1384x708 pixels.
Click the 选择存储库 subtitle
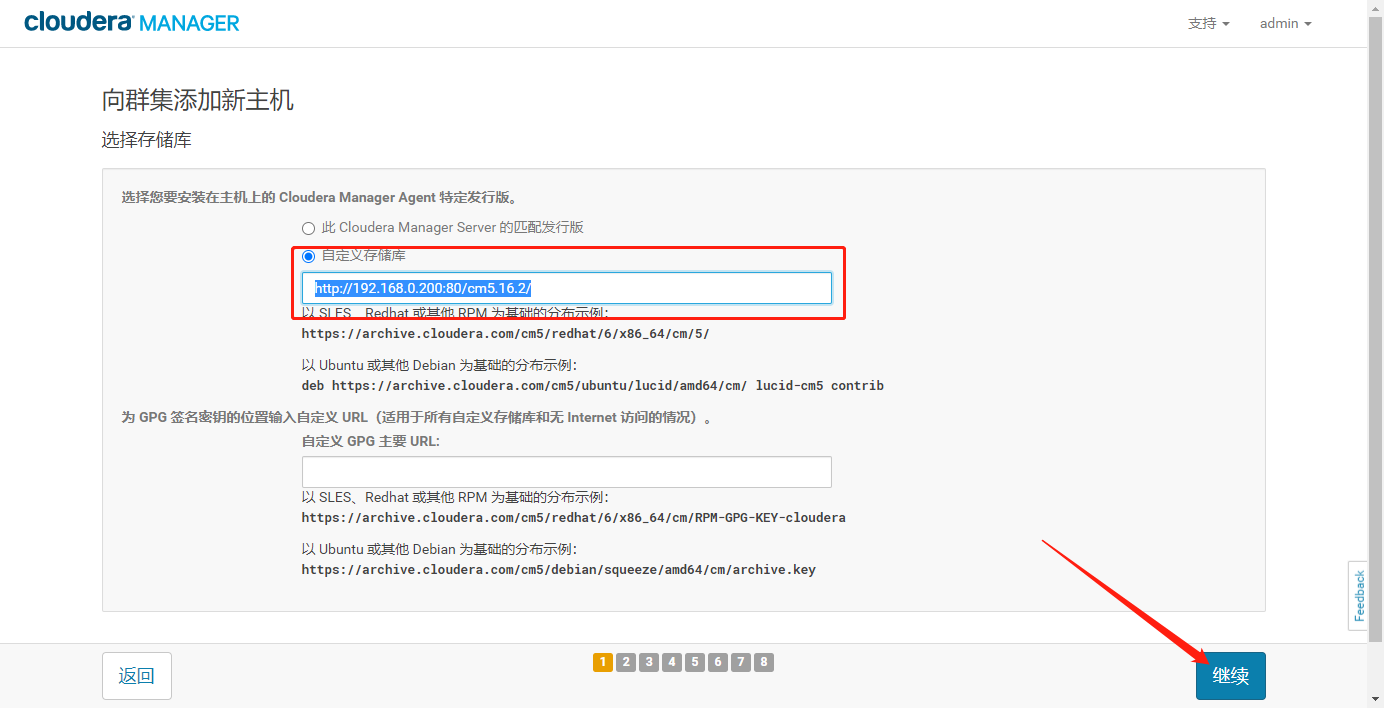(147, 140)
